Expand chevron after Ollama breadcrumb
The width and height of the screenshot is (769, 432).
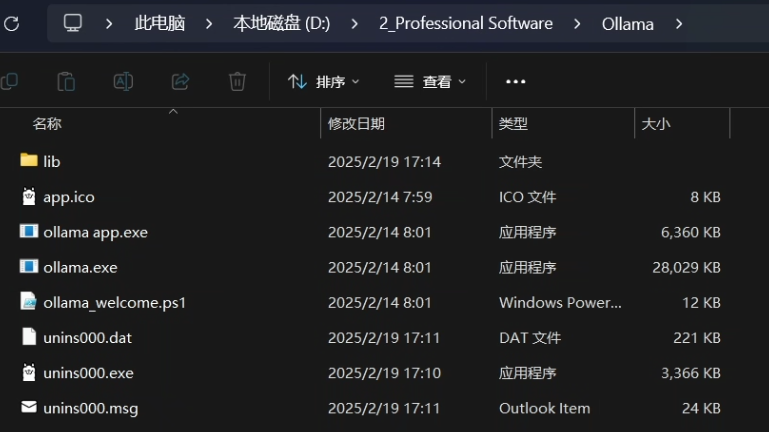pos(679,24)
